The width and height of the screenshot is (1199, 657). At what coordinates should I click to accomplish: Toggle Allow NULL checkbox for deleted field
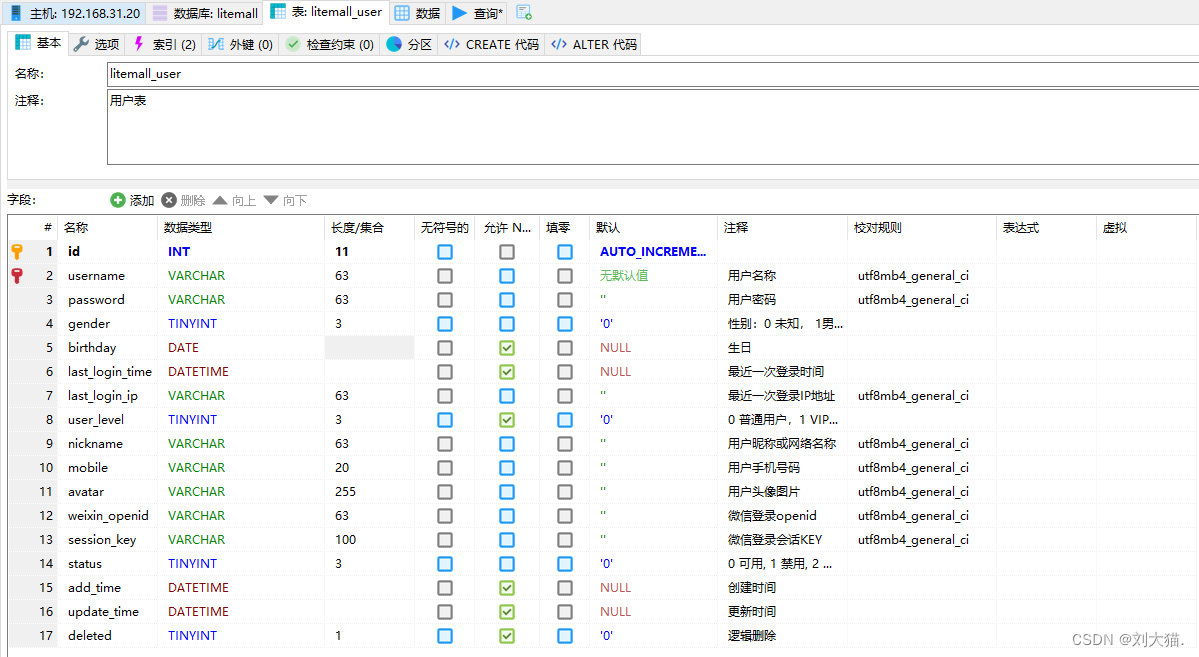pyautogui.click(x=506, y=636)
